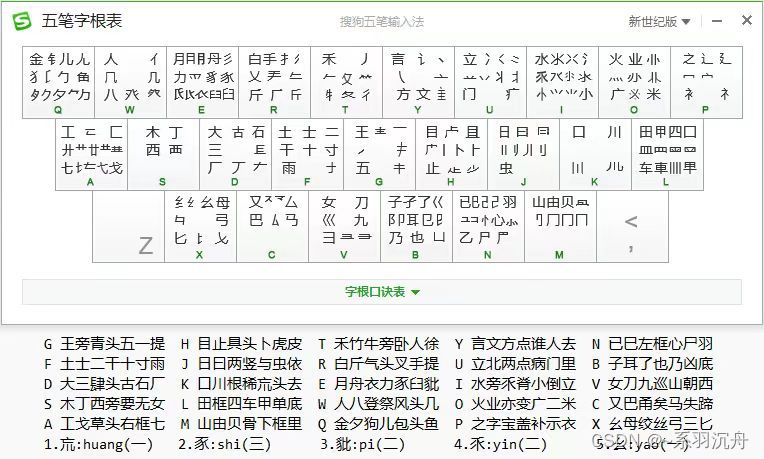Image resolution: width=764 pixels, height=459 pixels.
Task: Select the X key with 纟 radicals
Action: pos(201,227)
